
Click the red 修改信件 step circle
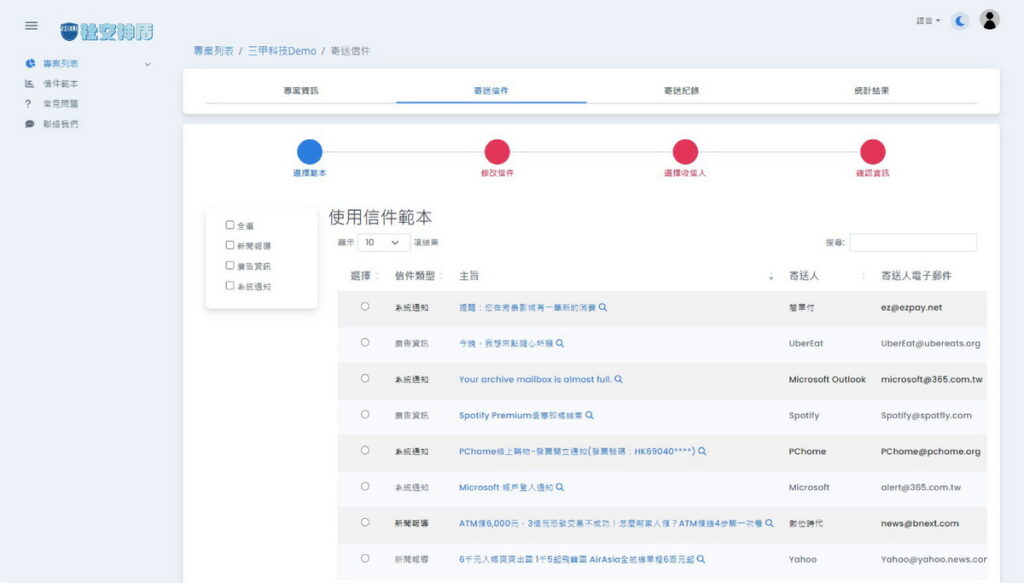[497, 151]
